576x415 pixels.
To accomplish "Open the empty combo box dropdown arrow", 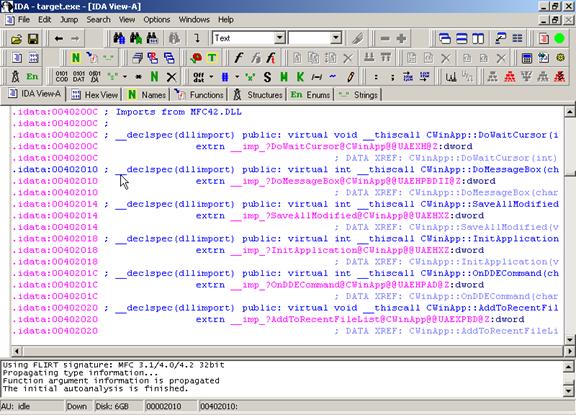I will click(x=335, y=38).
